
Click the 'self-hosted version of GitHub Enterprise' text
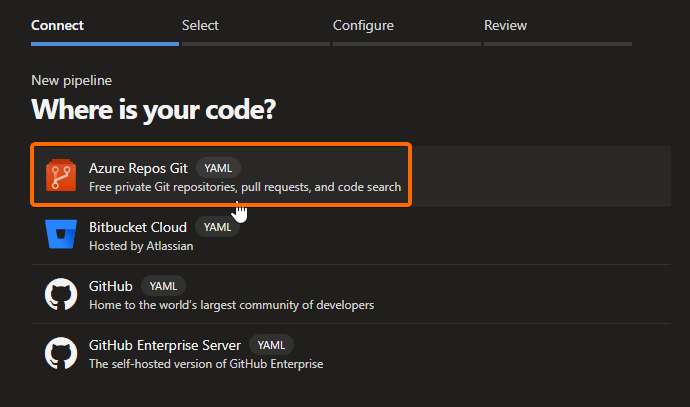[206, 364]
